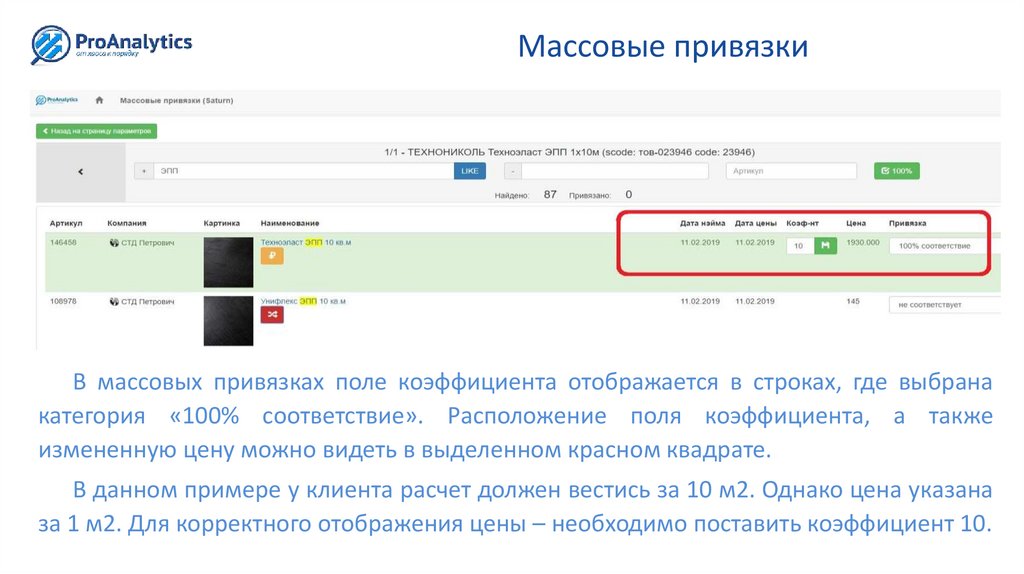The image size is (1024, 574).
Task: Open the Унифлекс ЭПП 10 кв.м link
Action: tap(303, 301)
